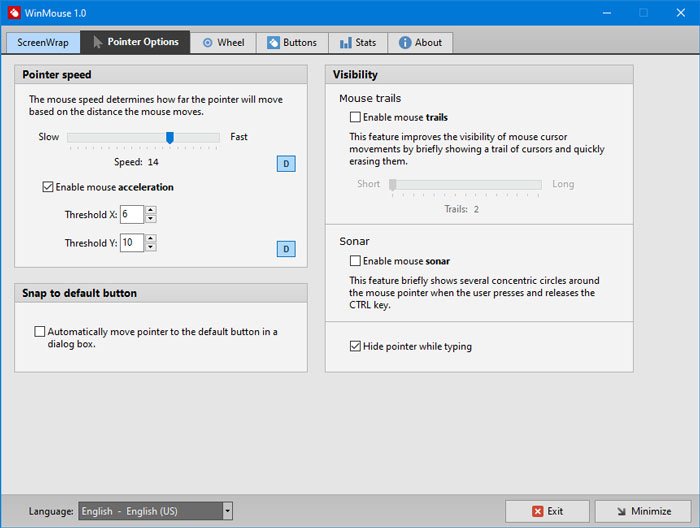
Task: Click the 'Sonar' heading text
Action: 354,241
